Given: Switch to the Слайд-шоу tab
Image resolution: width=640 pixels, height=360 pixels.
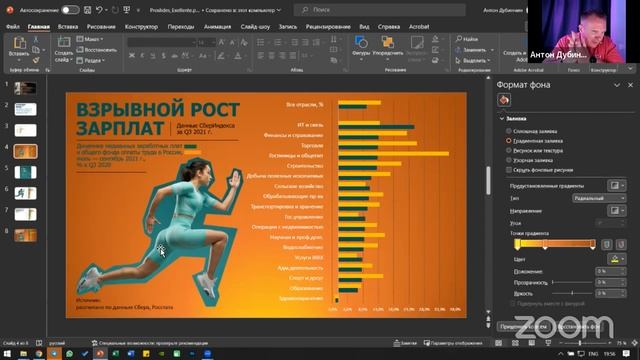Looking at the screenshot, I should (255, 27).
